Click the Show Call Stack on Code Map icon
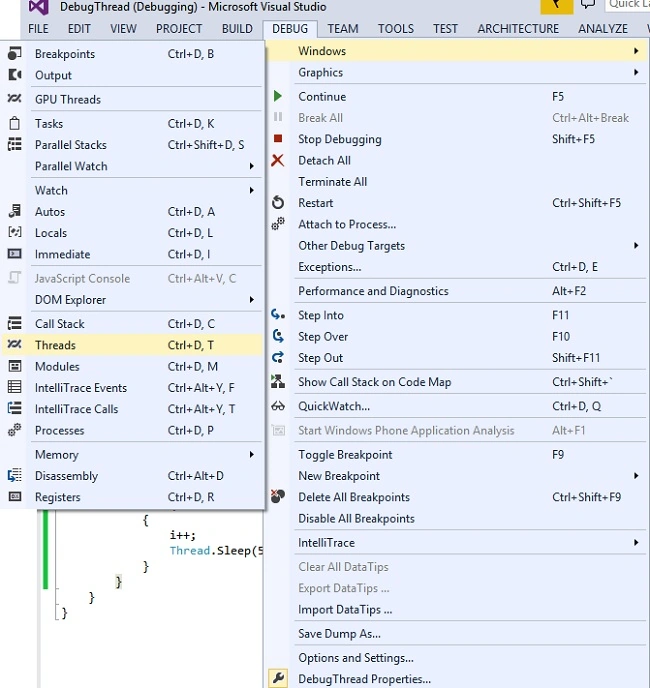This screenshot has height=688, width=650. 278,381
